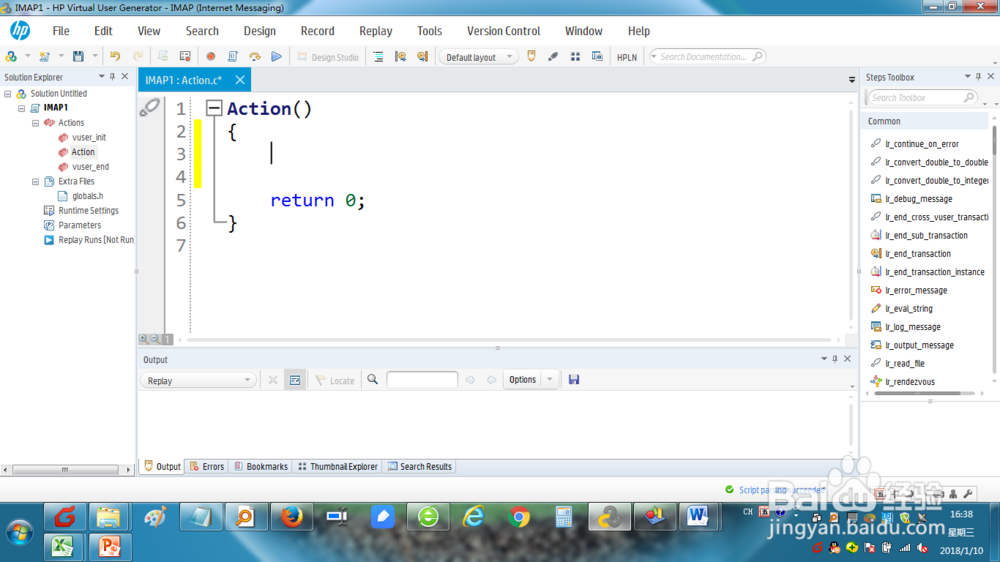Collapse the Actions tree node
The width and height of the screenshot is (1000, 562).
[x=36, y=123]
